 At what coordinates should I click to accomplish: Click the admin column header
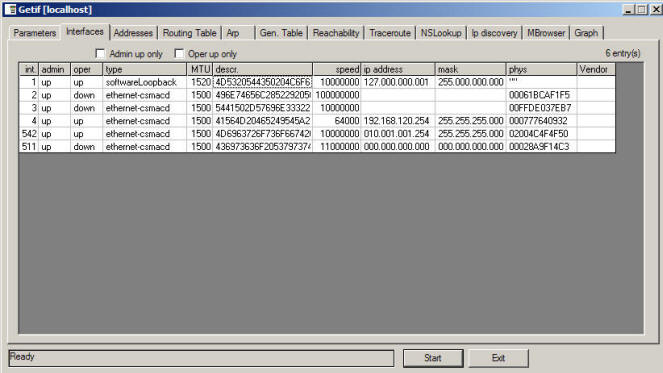point(54,69)
